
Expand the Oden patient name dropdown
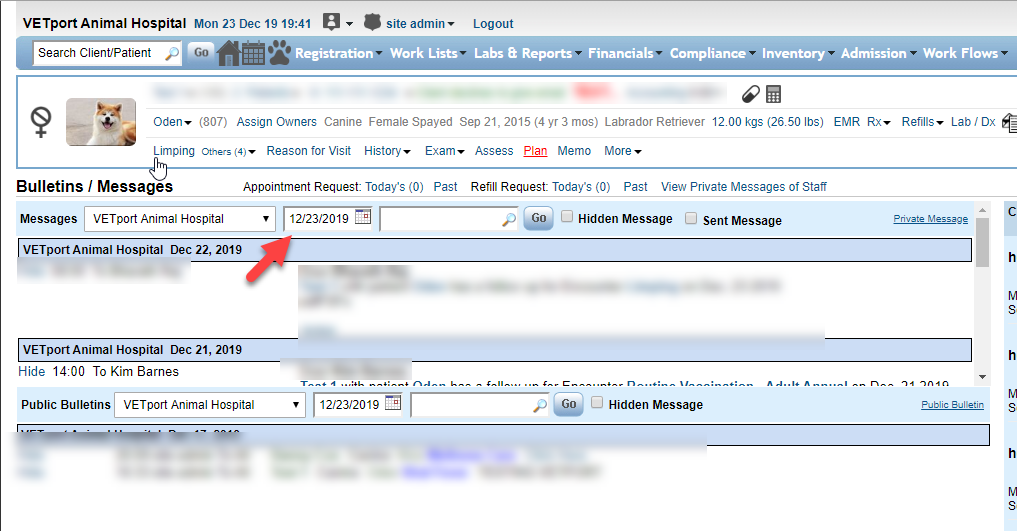point(172,122)
